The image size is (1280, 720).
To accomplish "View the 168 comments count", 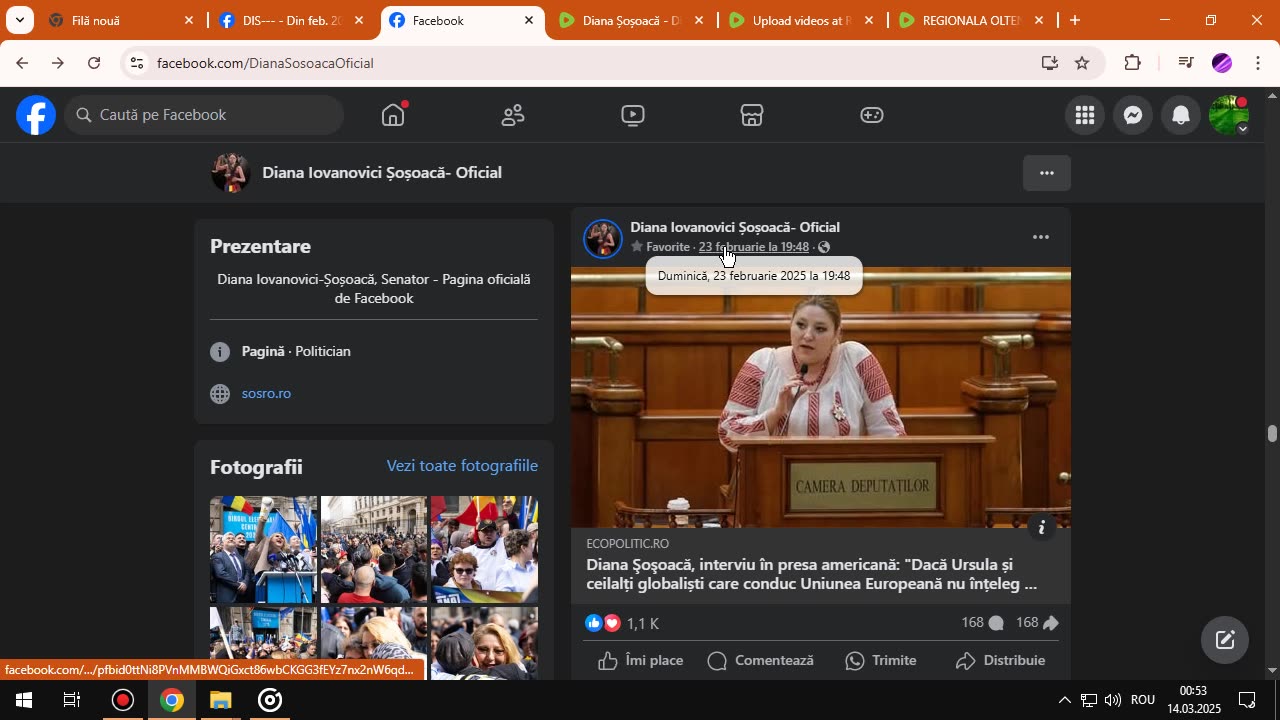I will coord(982,623).
